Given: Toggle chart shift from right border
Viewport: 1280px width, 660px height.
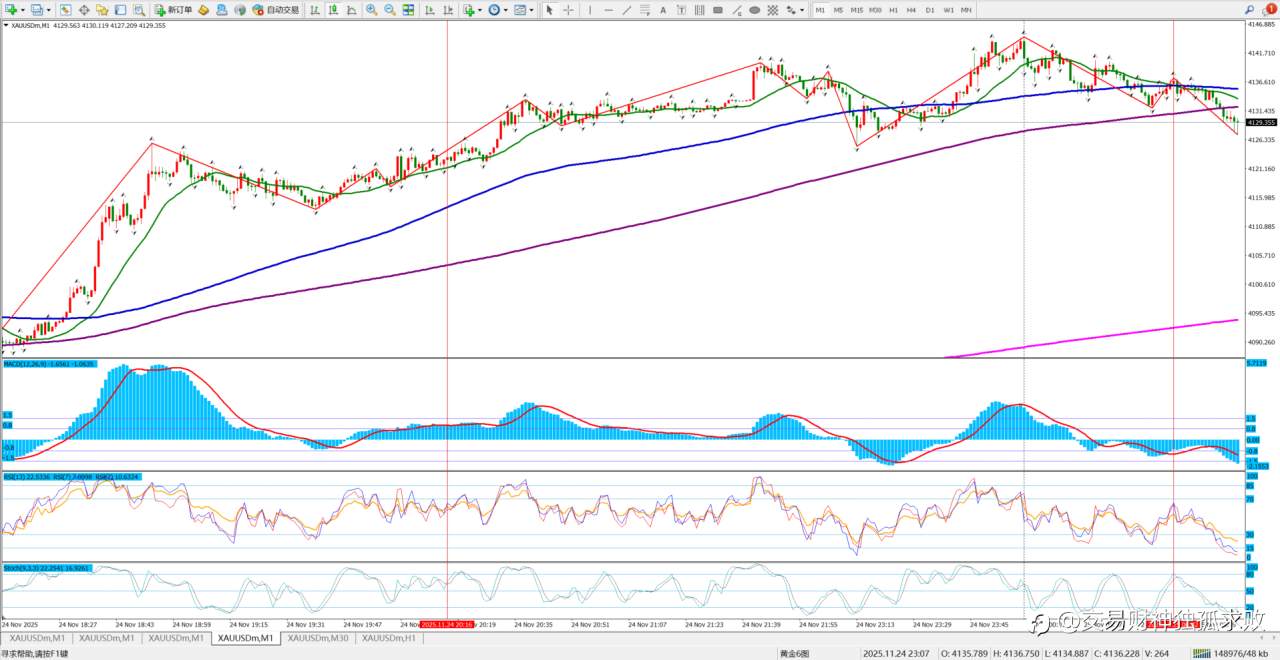Looking at the screenshot, I should tap(448, 10).
